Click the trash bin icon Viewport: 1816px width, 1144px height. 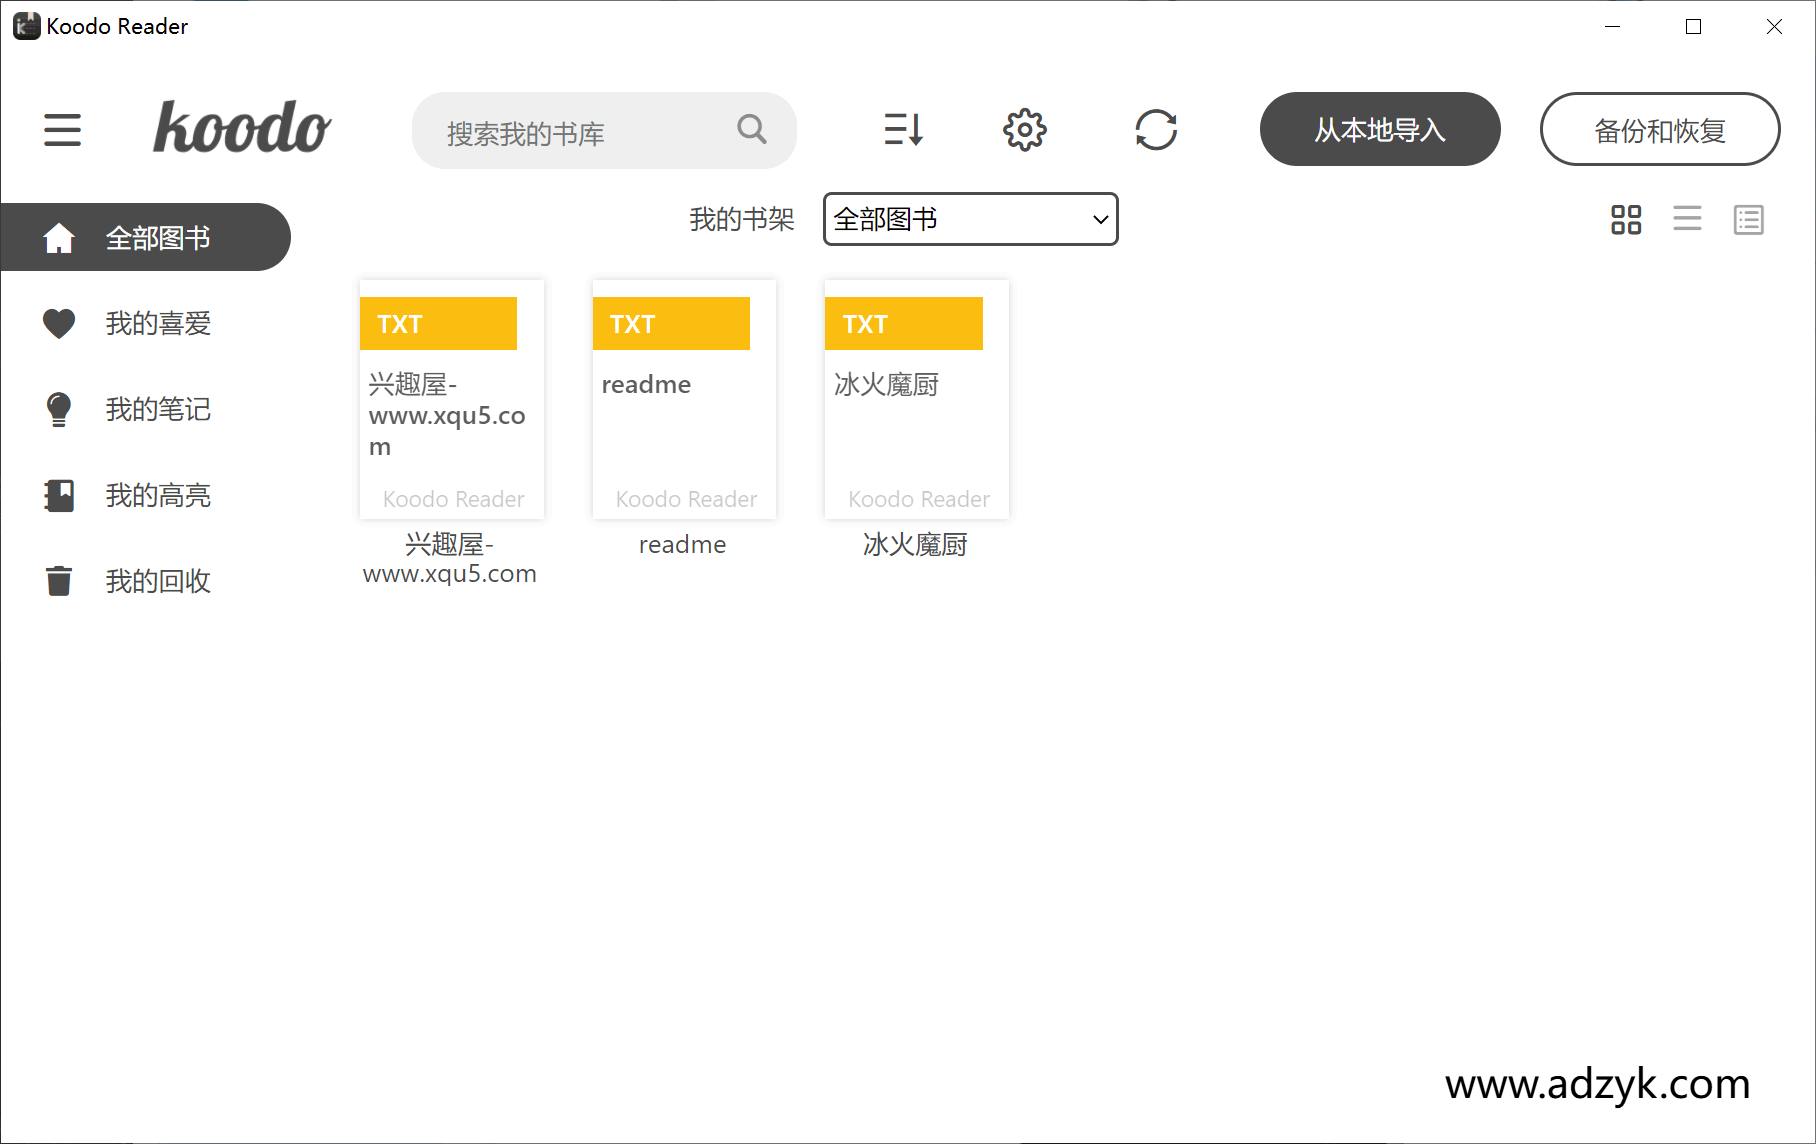tap(59, 581)
